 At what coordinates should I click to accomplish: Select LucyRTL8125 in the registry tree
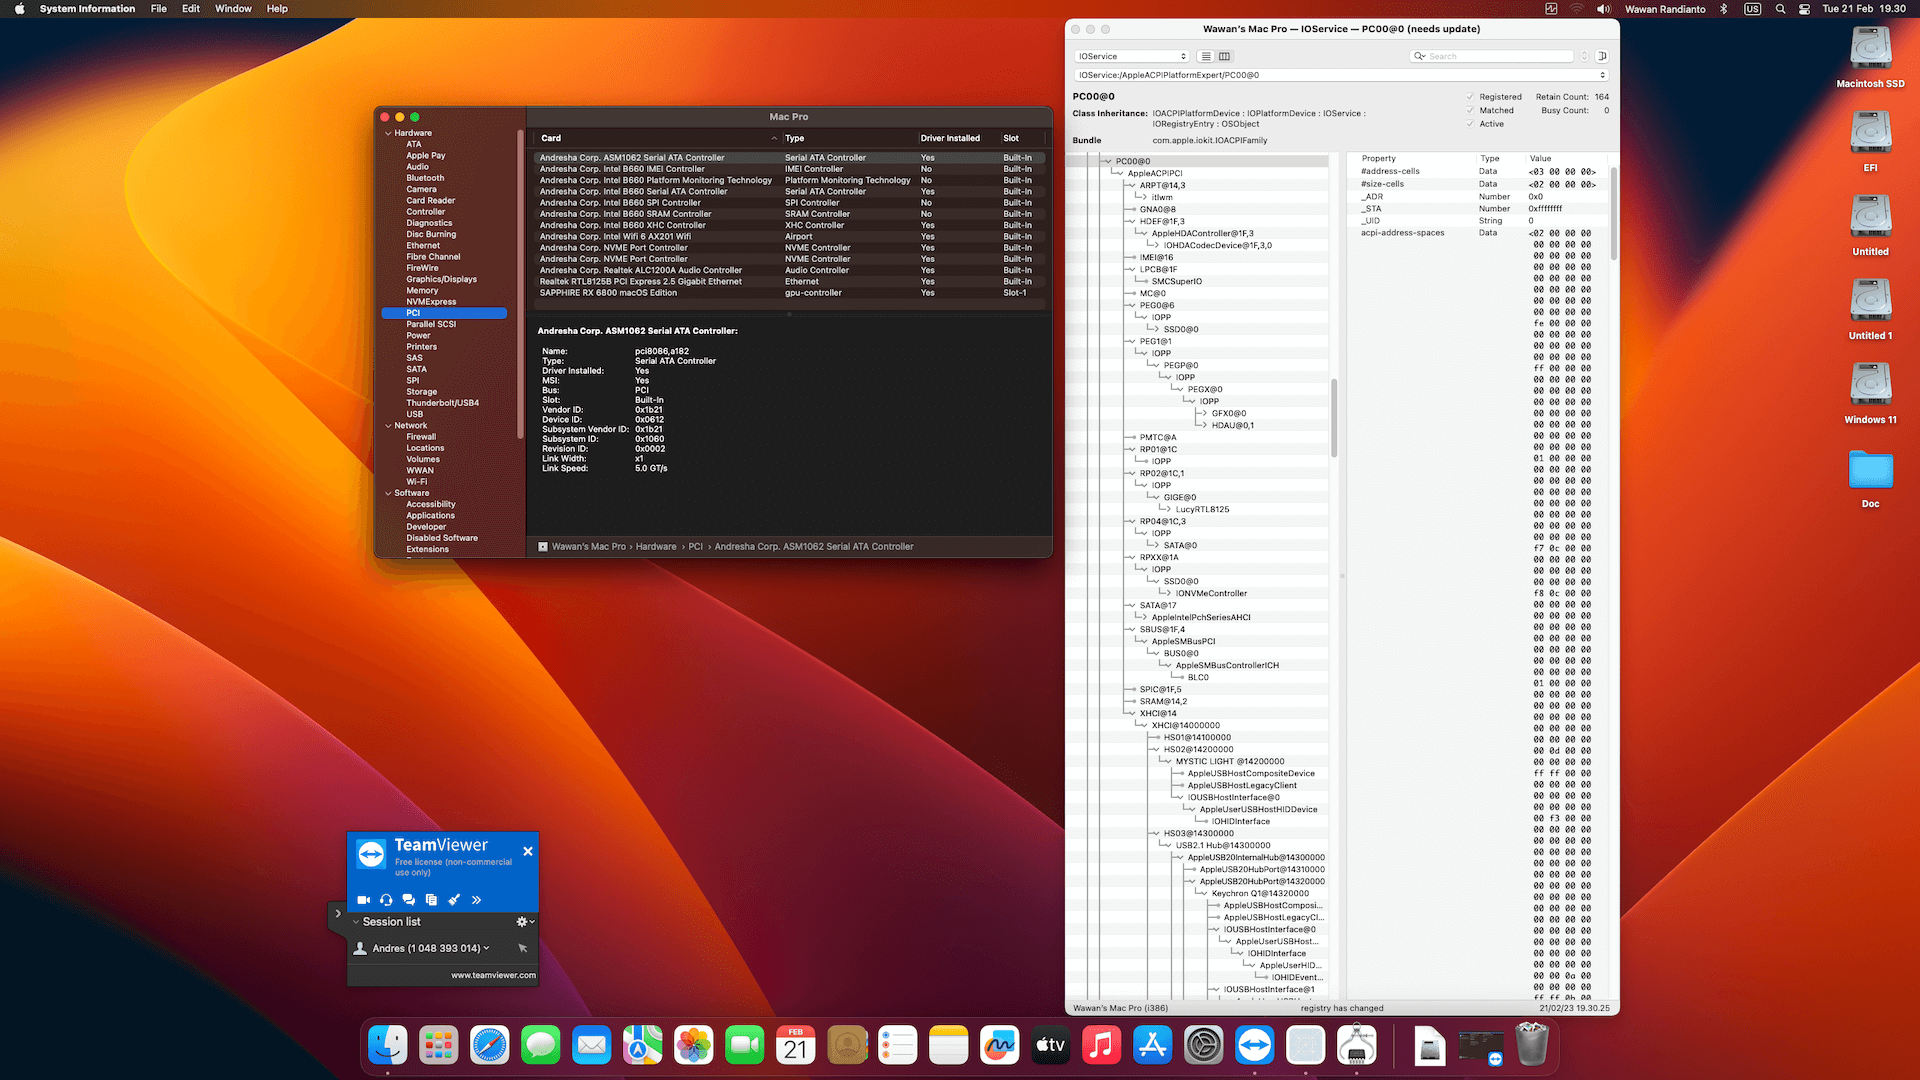1202,509
